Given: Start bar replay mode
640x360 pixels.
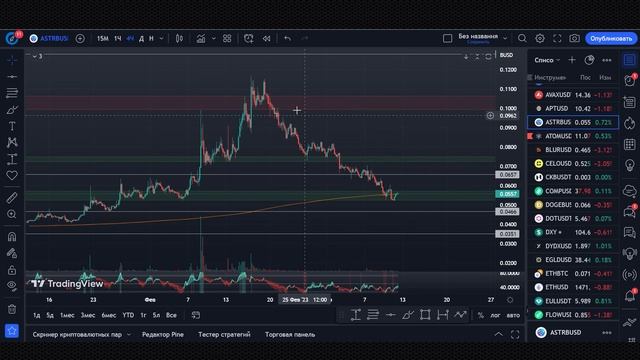Looking at the screenshot, I should pos(267,38).
